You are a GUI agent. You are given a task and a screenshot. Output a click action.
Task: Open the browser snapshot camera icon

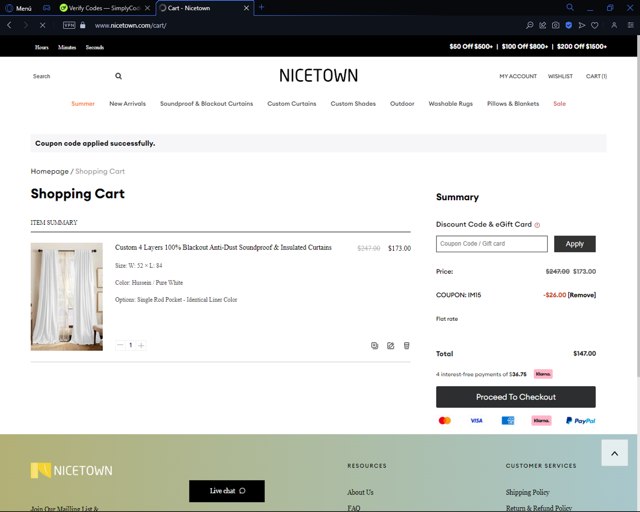click(556, 25)
